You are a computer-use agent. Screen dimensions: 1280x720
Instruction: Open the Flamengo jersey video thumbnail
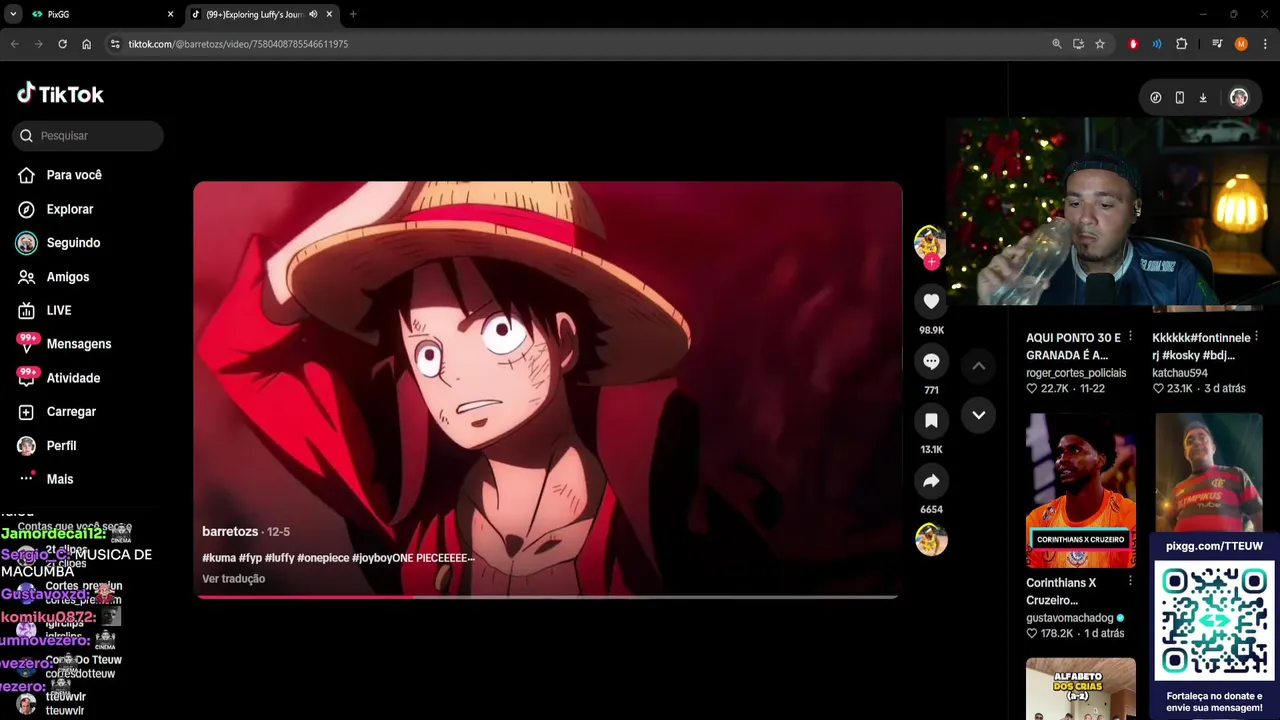click(1209, 473)
